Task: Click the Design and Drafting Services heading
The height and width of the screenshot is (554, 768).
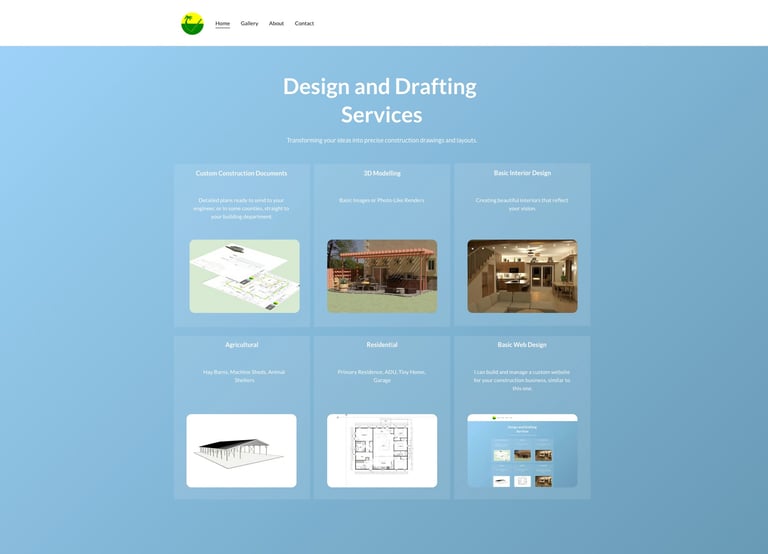Action: [x=381, y=101]
